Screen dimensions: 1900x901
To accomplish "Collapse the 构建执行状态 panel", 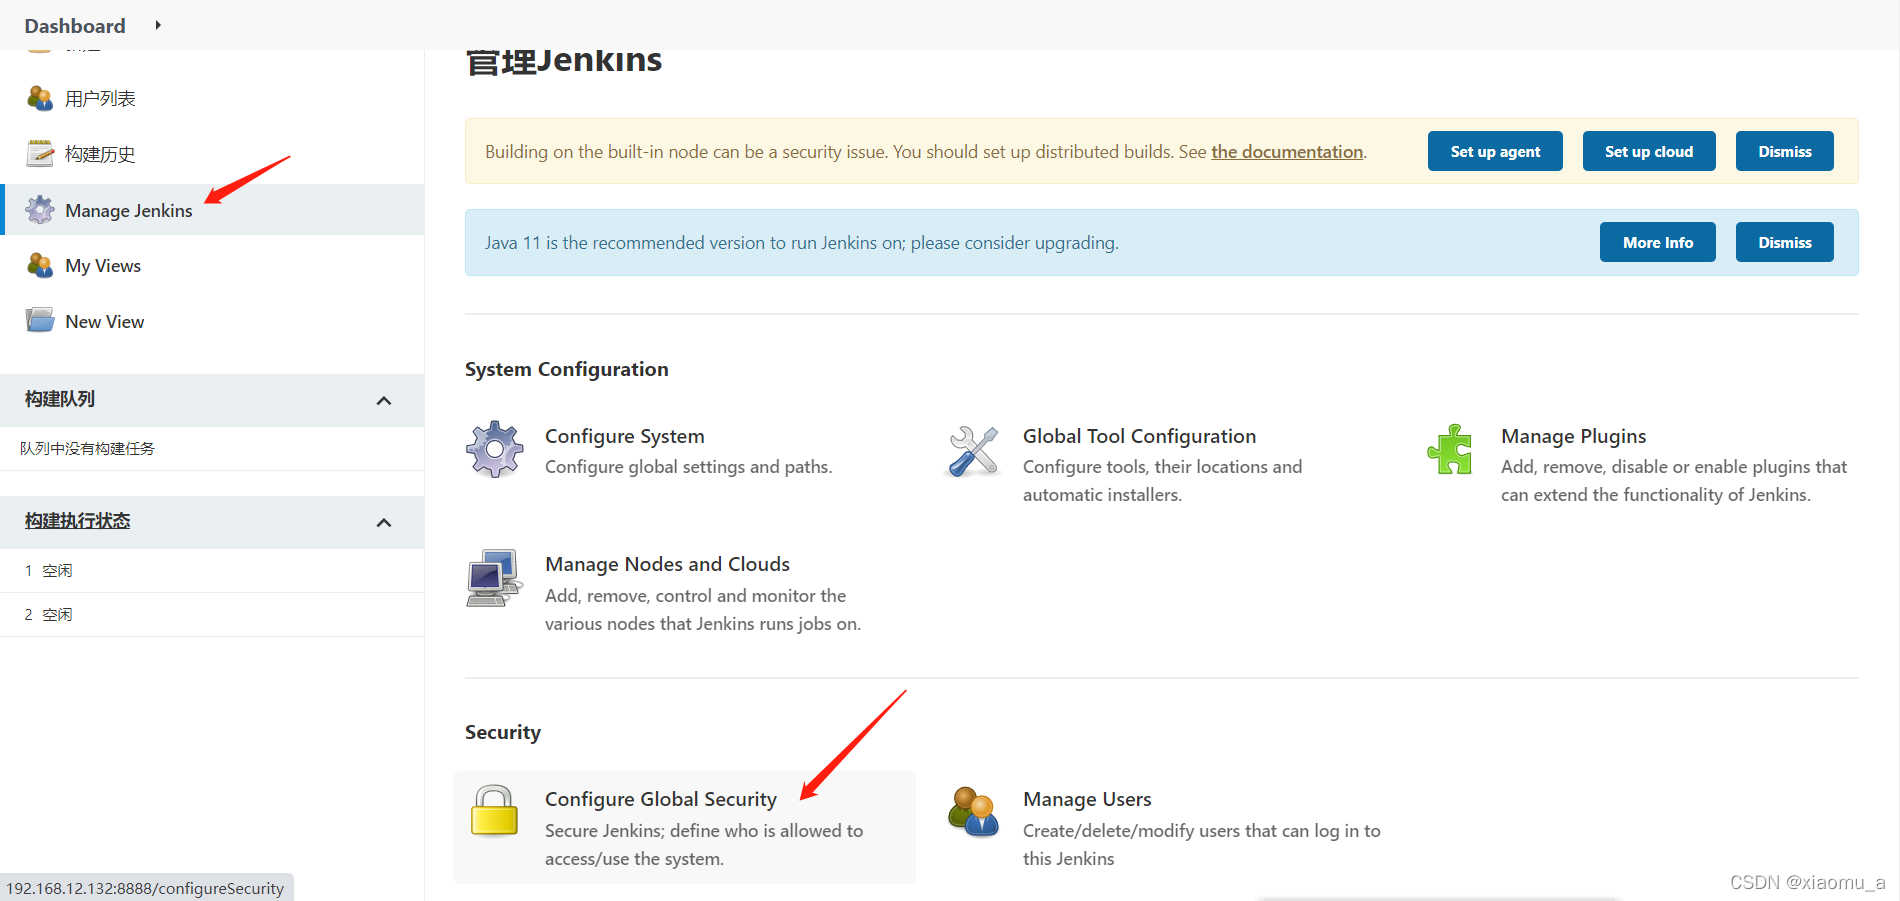I will tap(384, 522).
